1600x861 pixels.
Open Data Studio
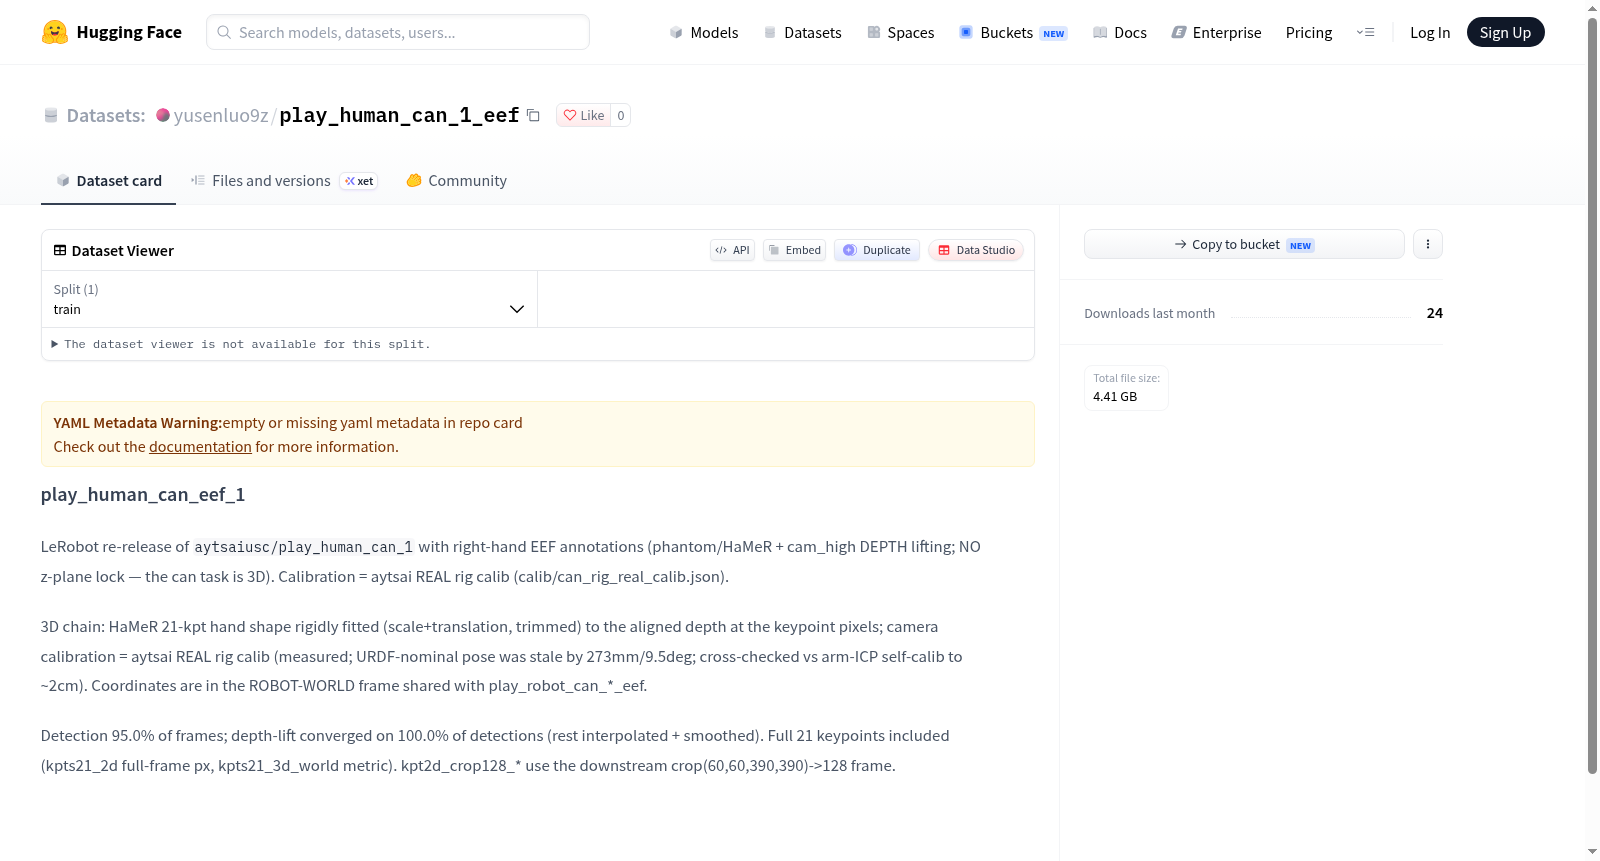[976, 250]
